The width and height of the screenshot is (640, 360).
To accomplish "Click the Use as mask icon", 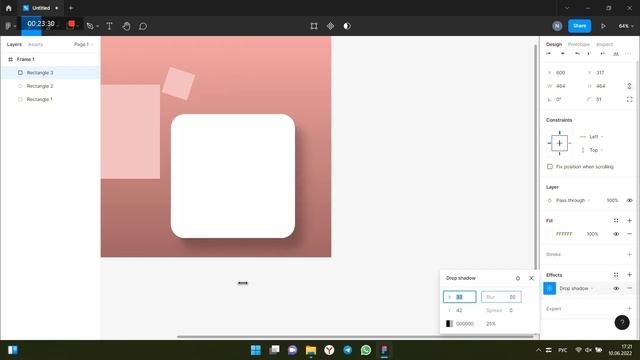I will [x=347, y=26].
